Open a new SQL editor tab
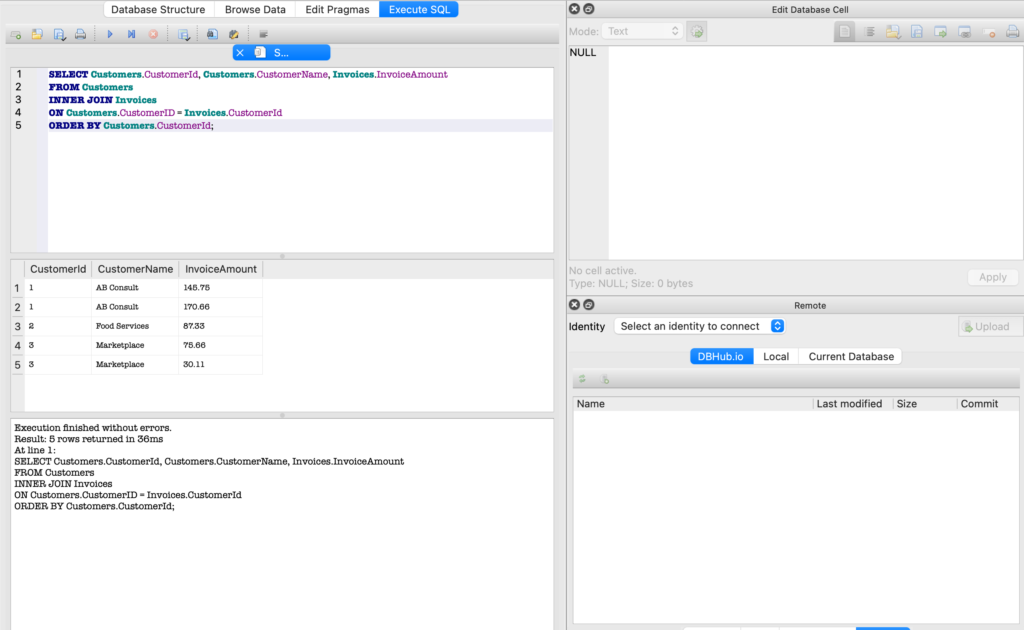Image resolution: width=1024 pixels, height=630 pixels. click(x=16, y=34)
